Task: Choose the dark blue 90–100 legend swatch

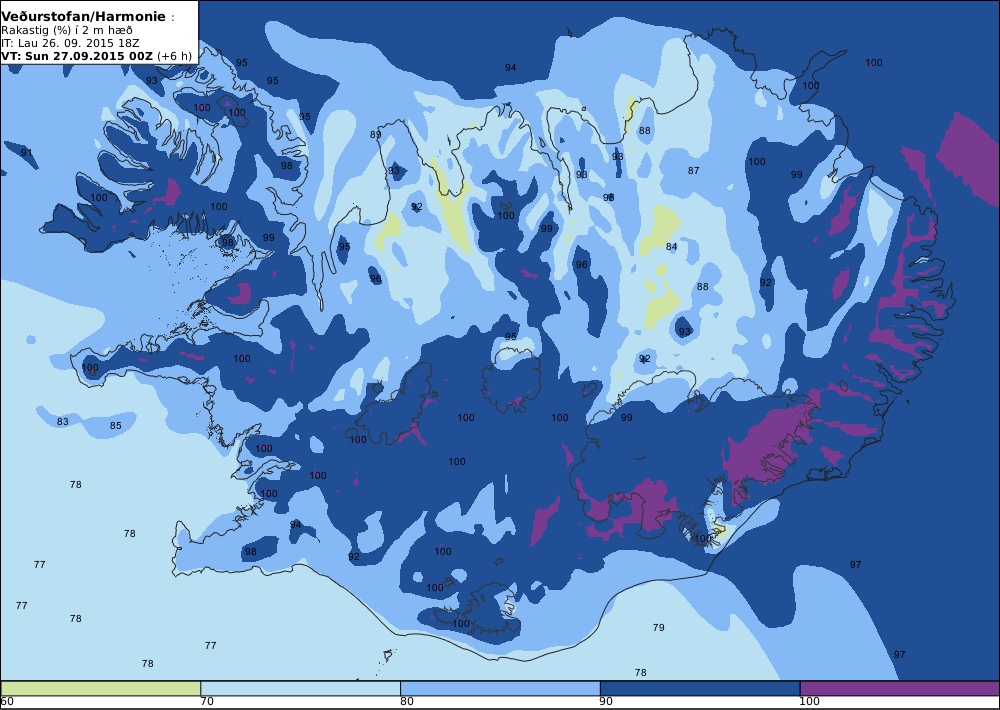Action: [x=700, y=688]
